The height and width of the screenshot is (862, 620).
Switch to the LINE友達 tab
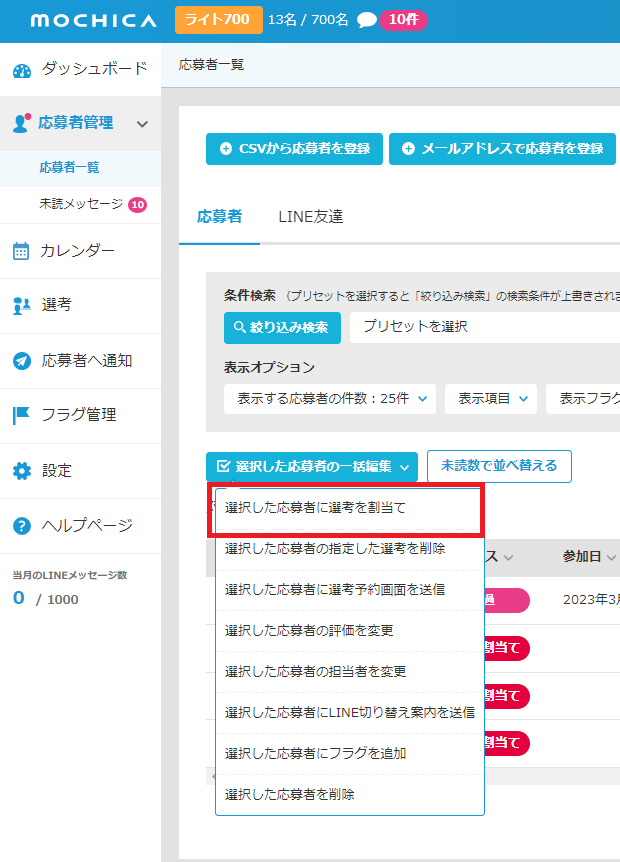[310, 216]
